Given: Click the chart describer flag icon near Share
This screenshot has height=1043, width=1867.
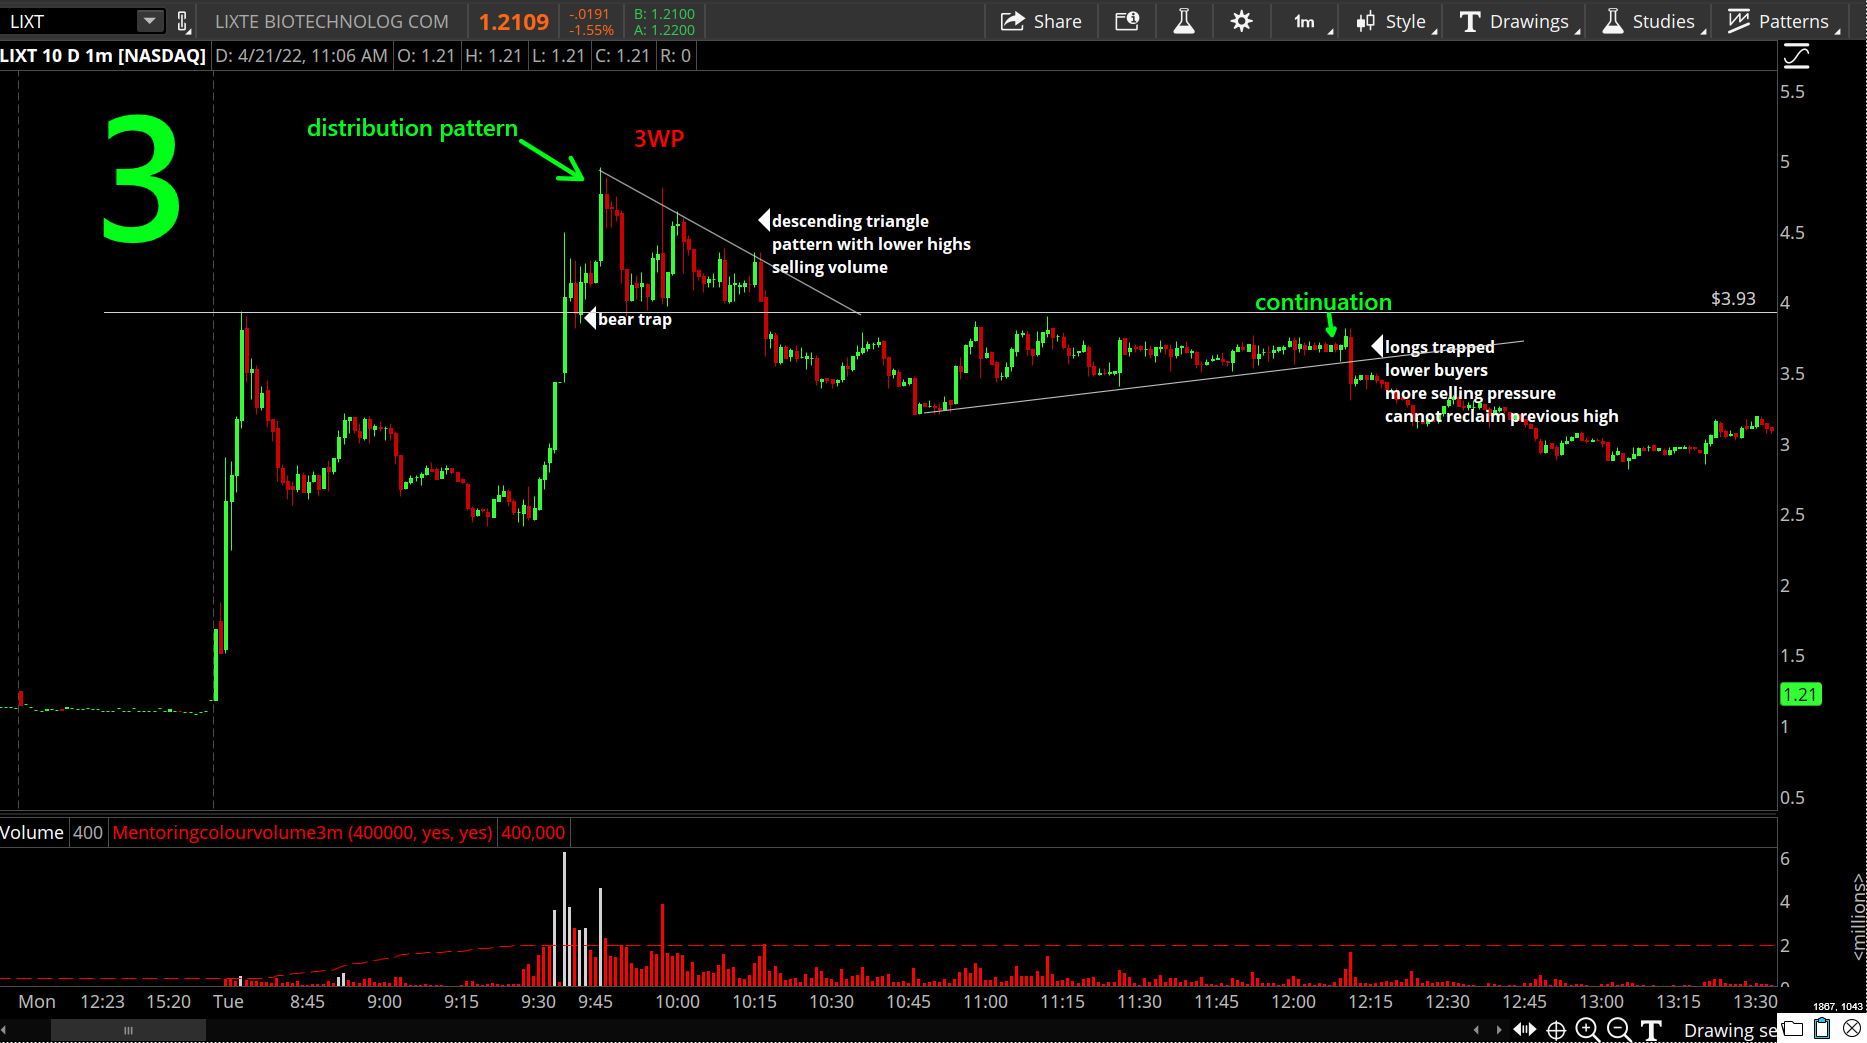Looking at the screenshot, I should click(x=1127, y=20).
